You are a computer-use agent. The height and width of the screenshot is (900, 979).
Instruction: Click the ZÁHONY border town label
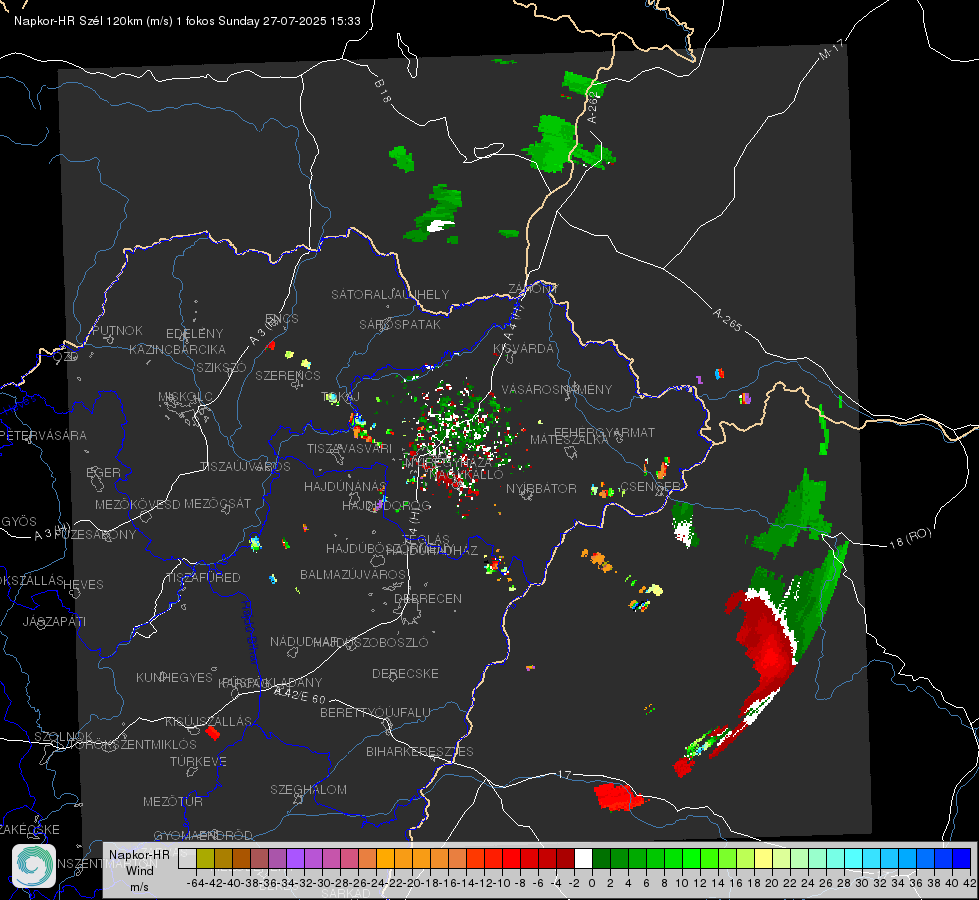(x=533, y=289)
